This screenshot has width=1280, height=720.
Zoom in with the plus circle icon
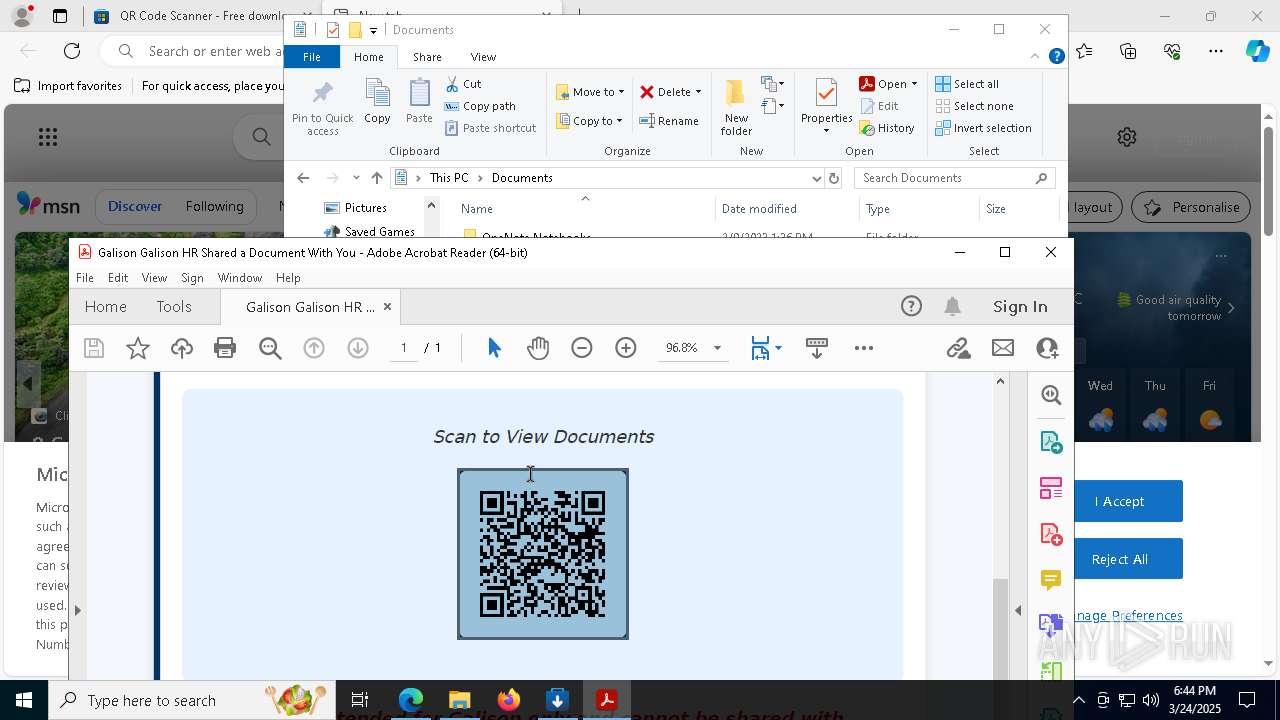[626, 348]
